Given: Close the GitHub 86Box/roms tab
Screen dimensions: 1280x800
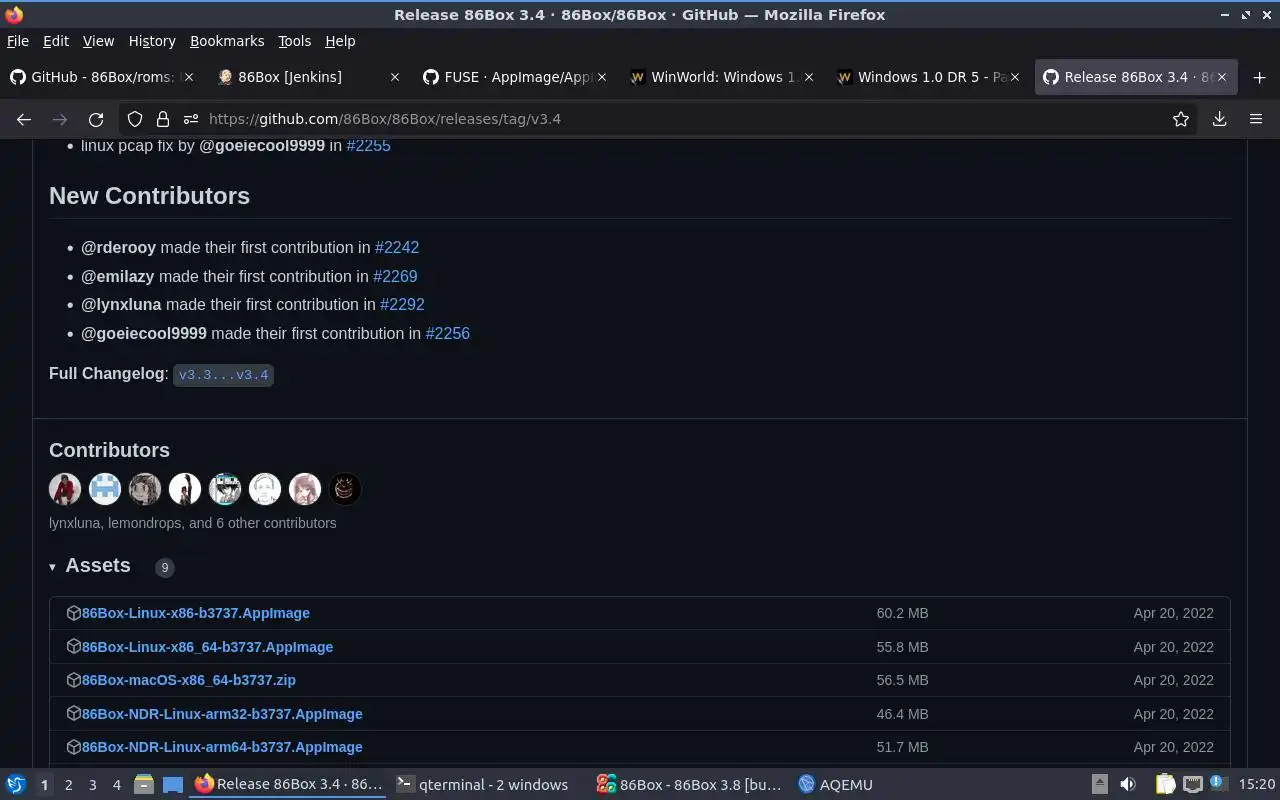Looking at the screenshot, I should click(190, 77).
